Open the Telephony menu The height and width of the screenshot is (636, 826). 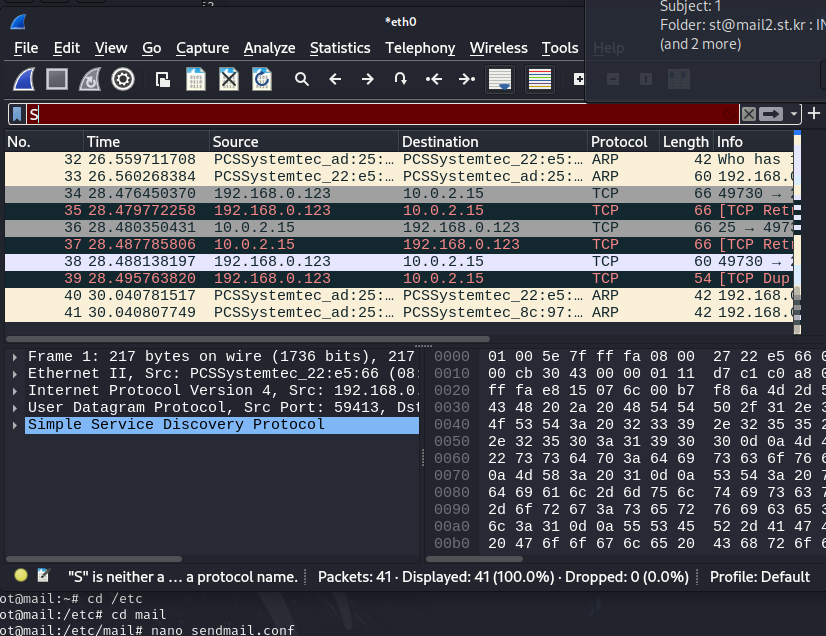tap(420, 48)
